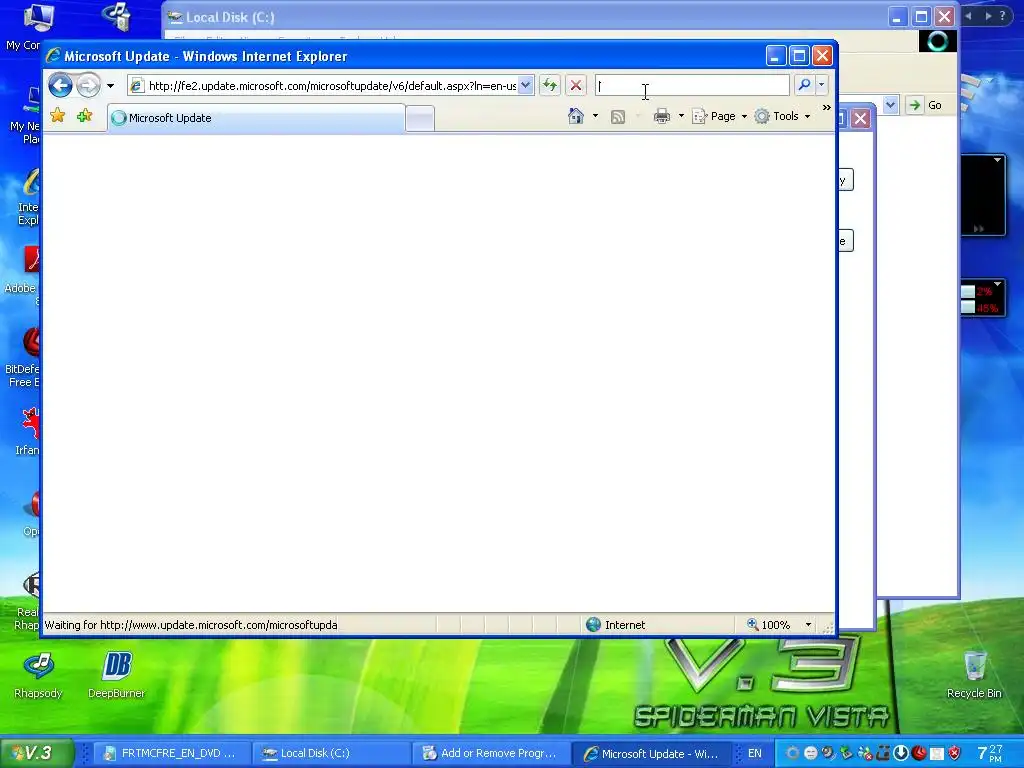This screenshot has height=768, width=1024.
Task: Expand the address bar URL history dropdown
Action: tap(526, 86)
